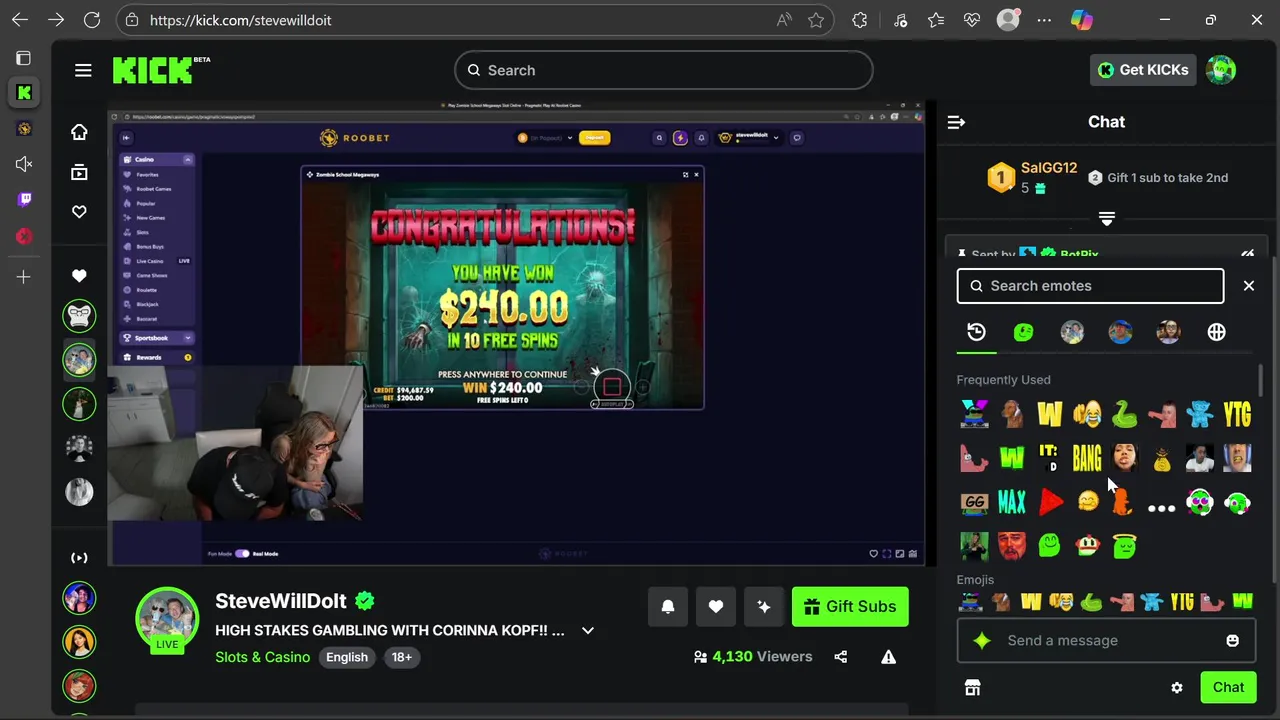The image size is (1280, 720).
Task: Close the Zombie School Megaways game window
Action: pyautogui.click(x=696, y=175)
